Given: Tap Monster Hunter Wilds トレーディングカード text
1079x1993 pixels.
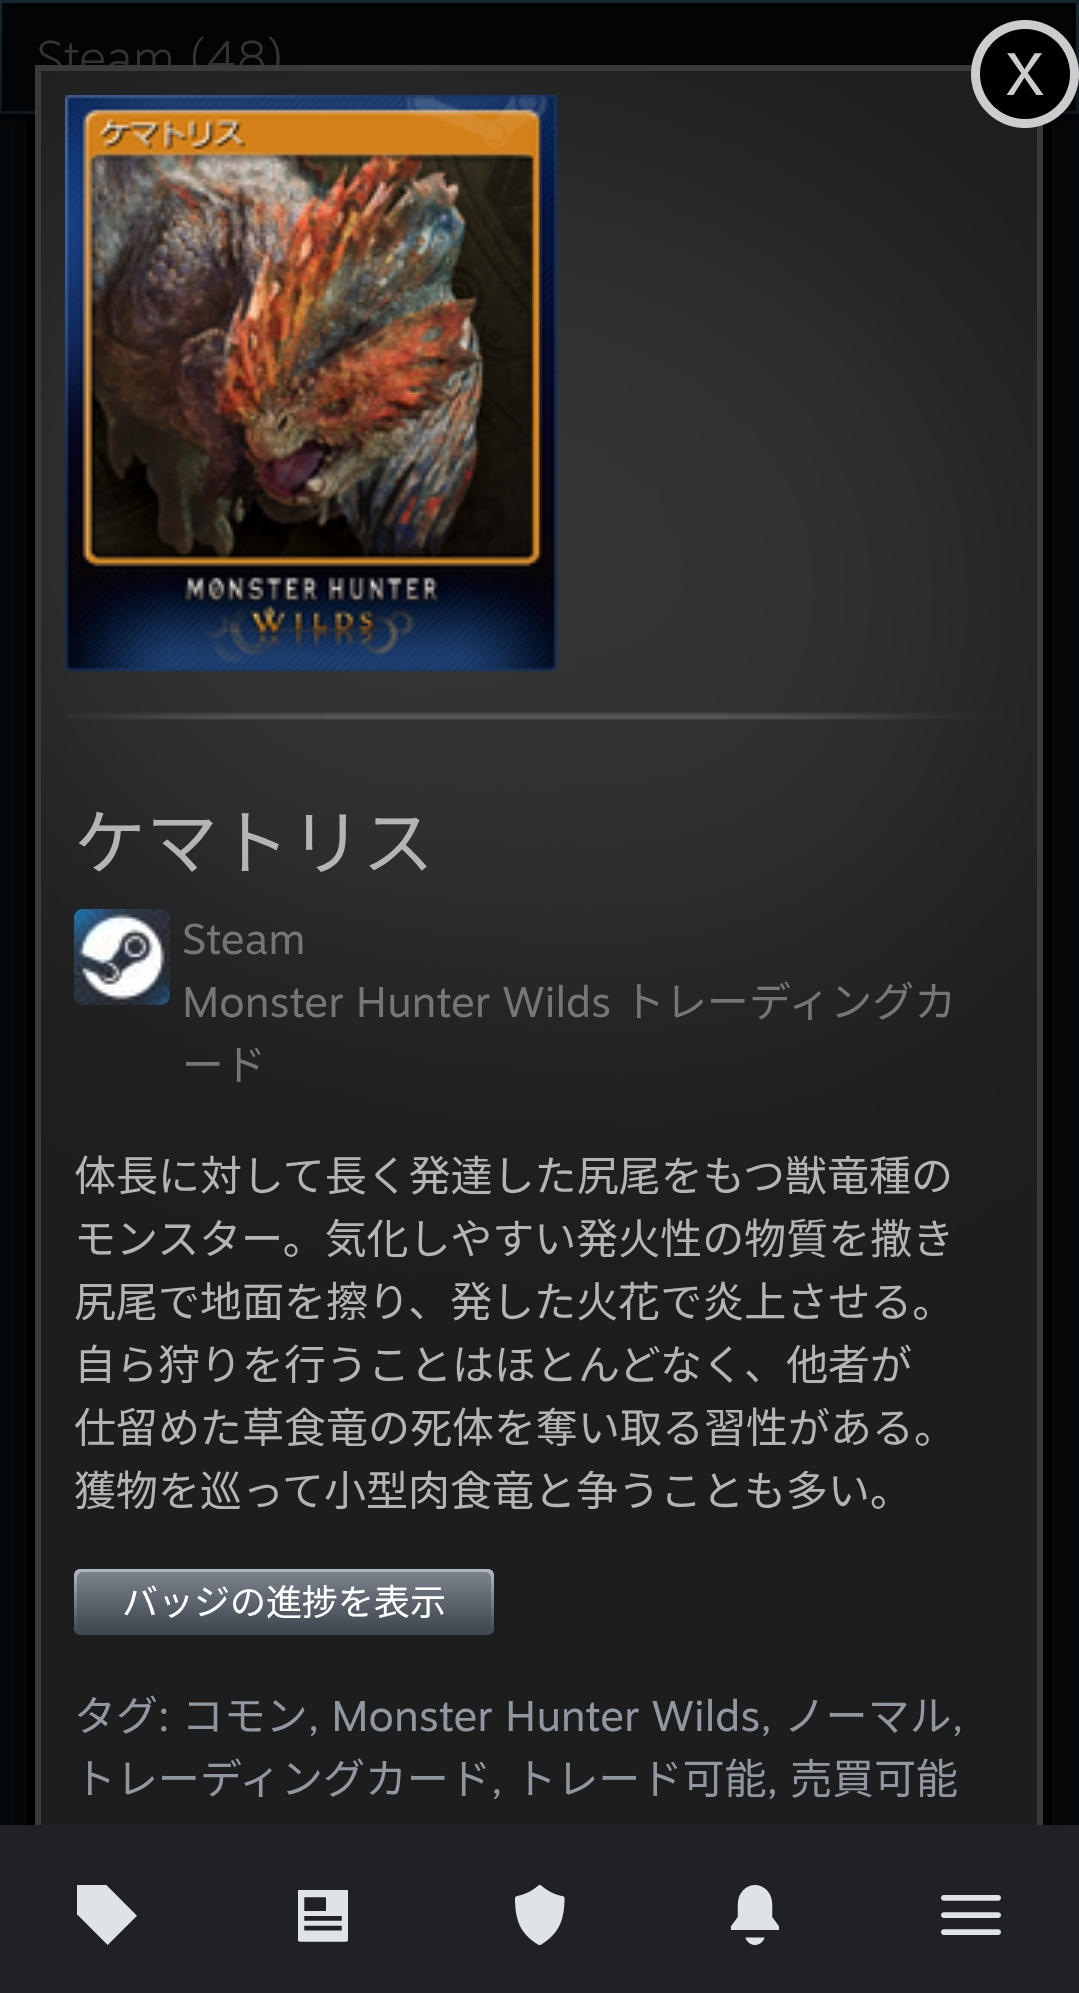Looking at the screenshot, I should pyautogui.click(x=568, y=1032).
